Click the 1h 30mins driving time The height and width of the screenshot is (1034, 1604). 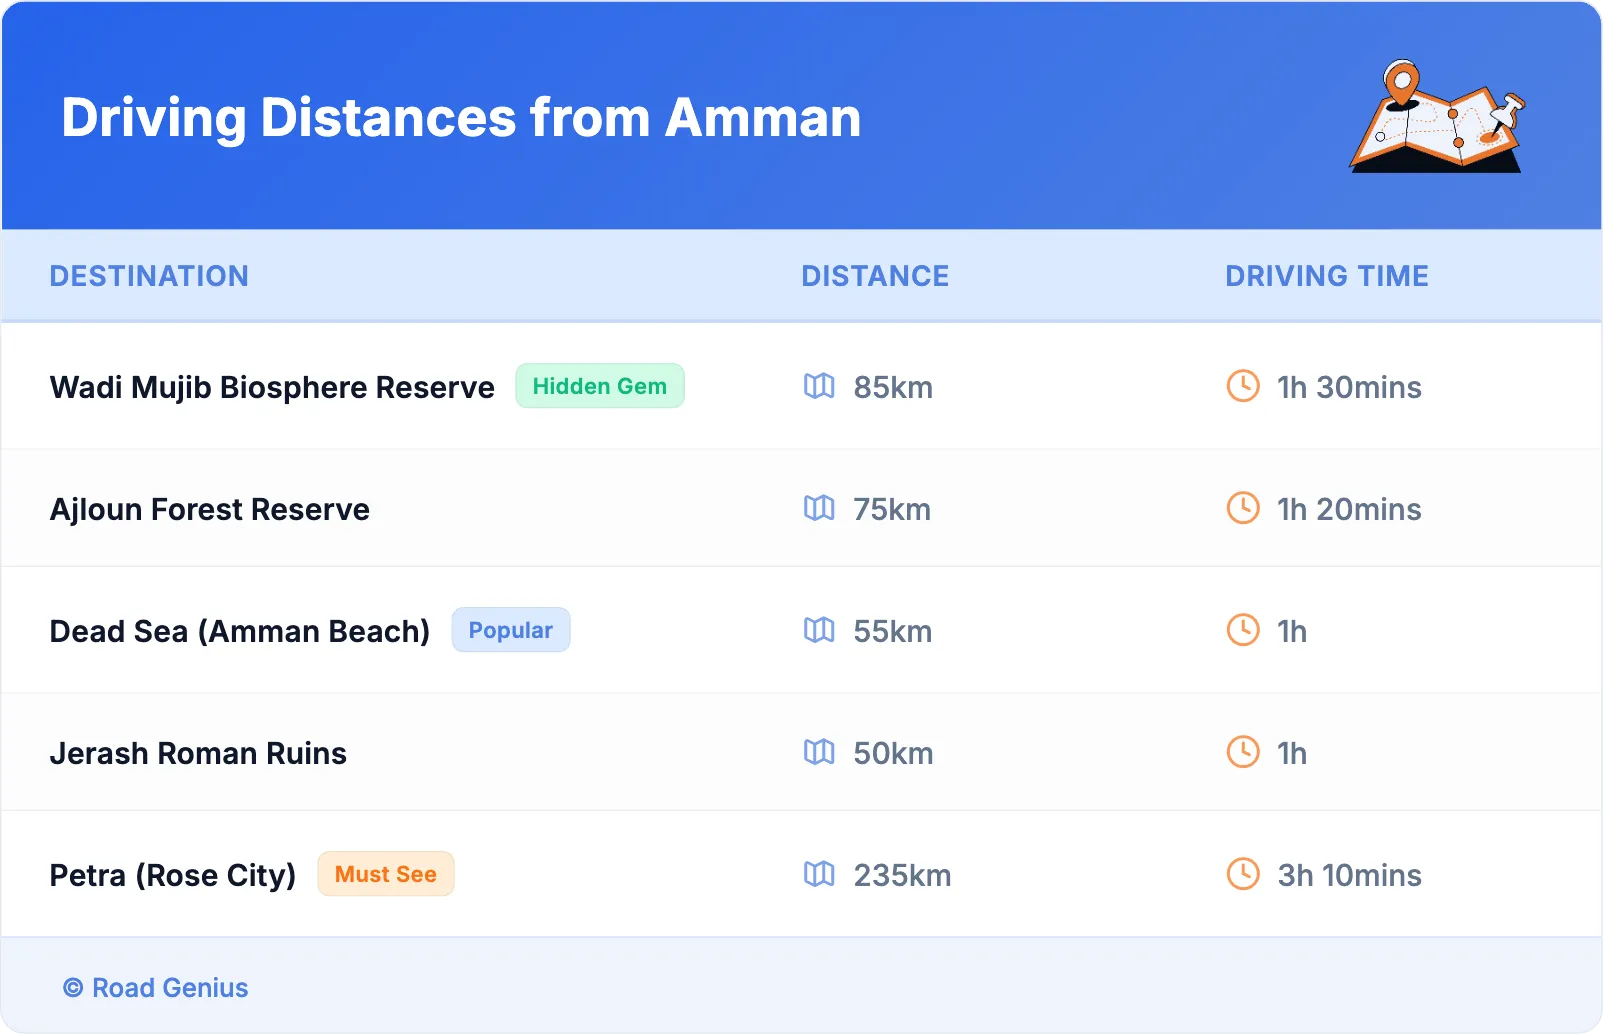tap(1349, 387)
